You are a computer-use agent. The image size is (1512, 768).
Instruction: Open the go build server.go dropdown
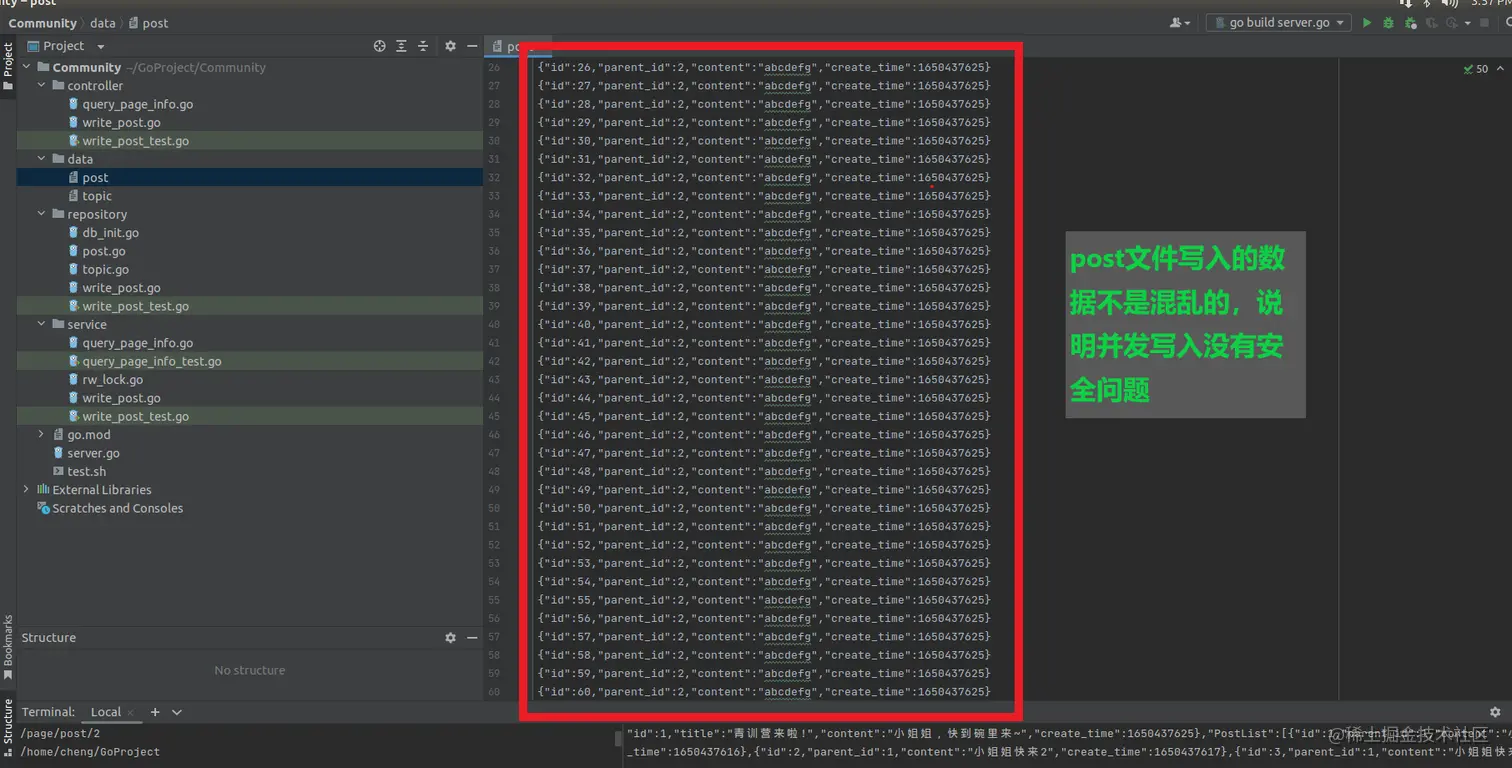[1279, 22]
